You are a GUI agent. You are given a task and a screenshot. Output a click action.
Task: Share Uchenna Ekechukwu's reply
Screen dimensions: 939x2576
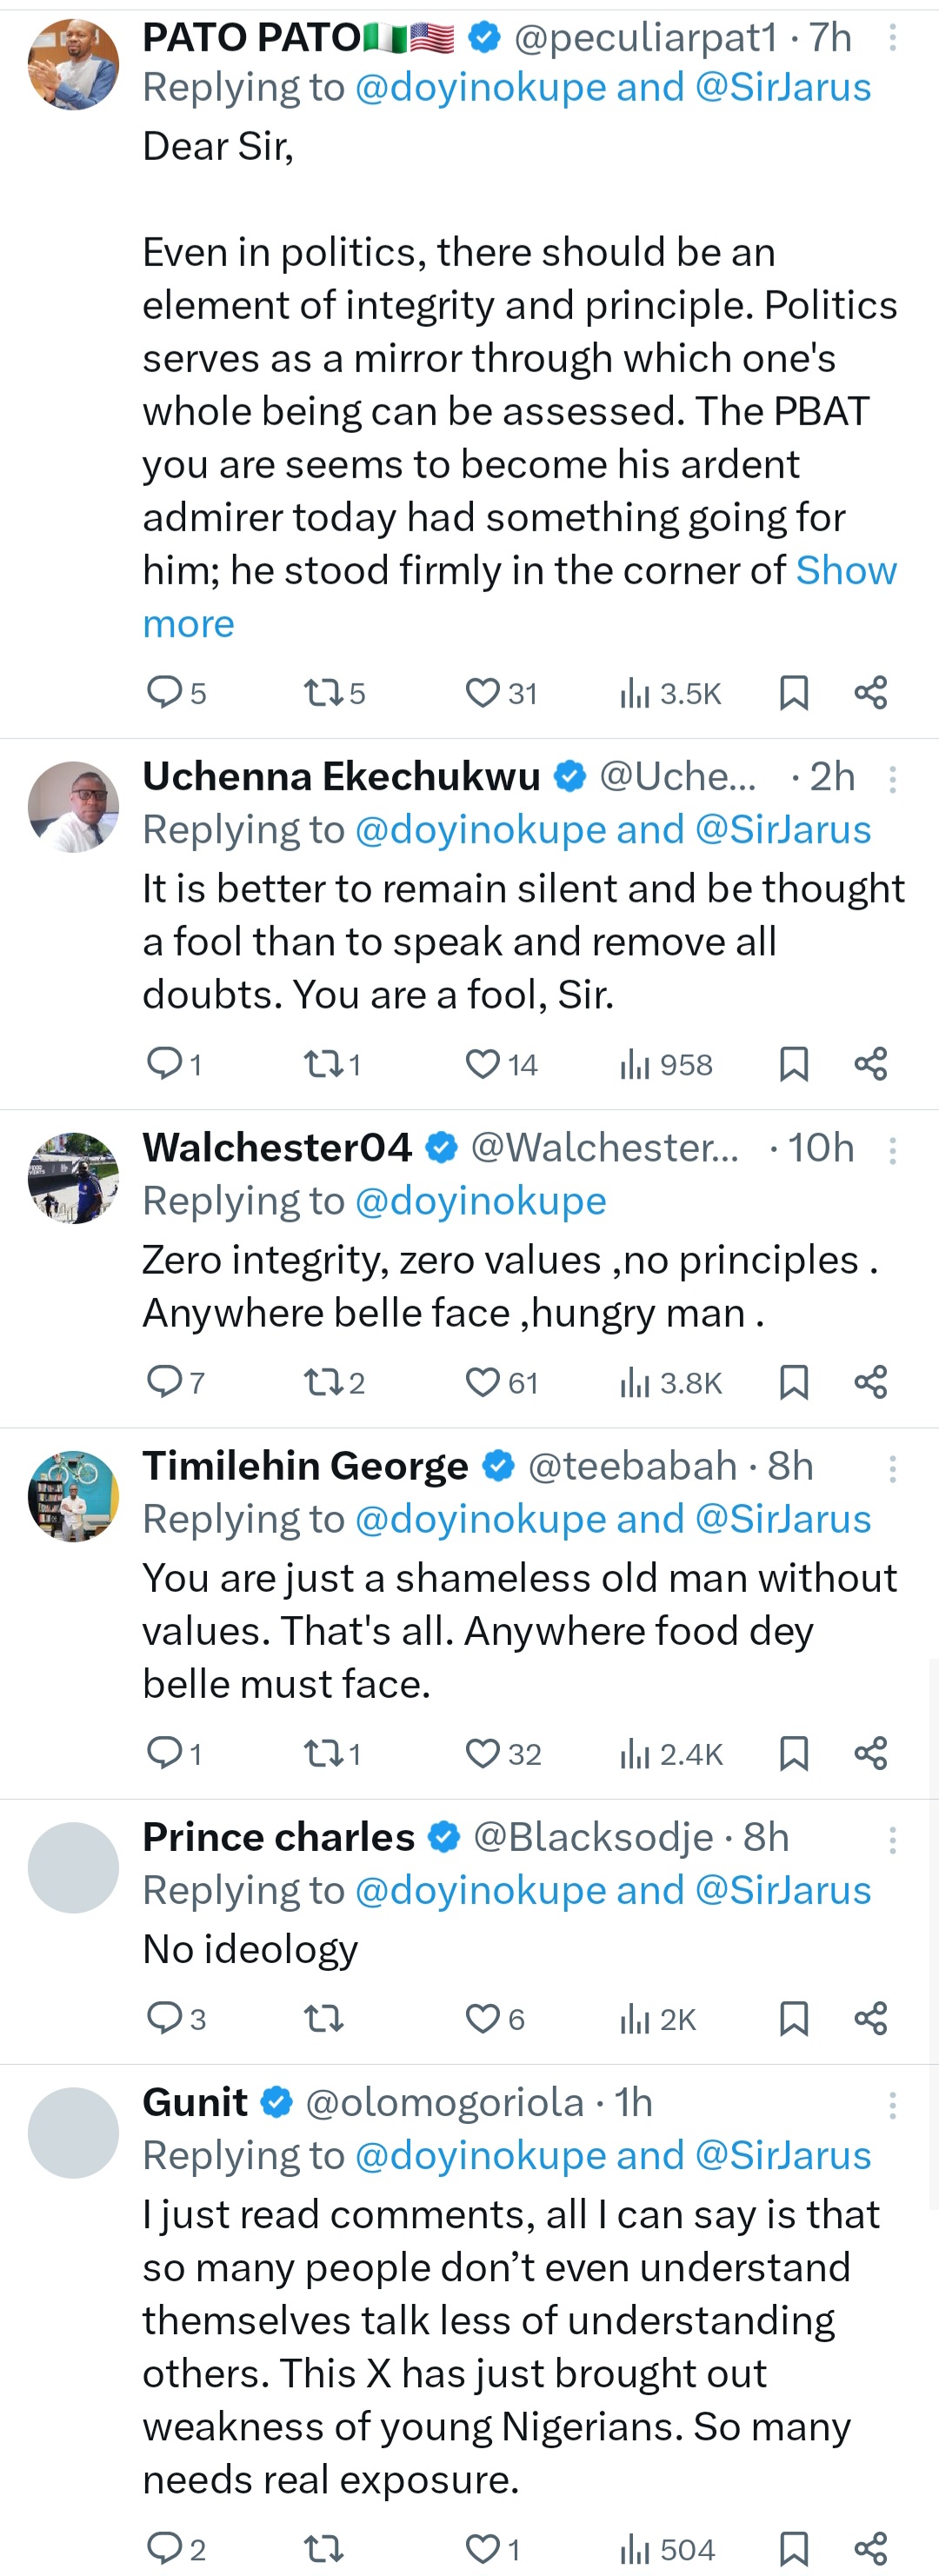point(871,1064)
